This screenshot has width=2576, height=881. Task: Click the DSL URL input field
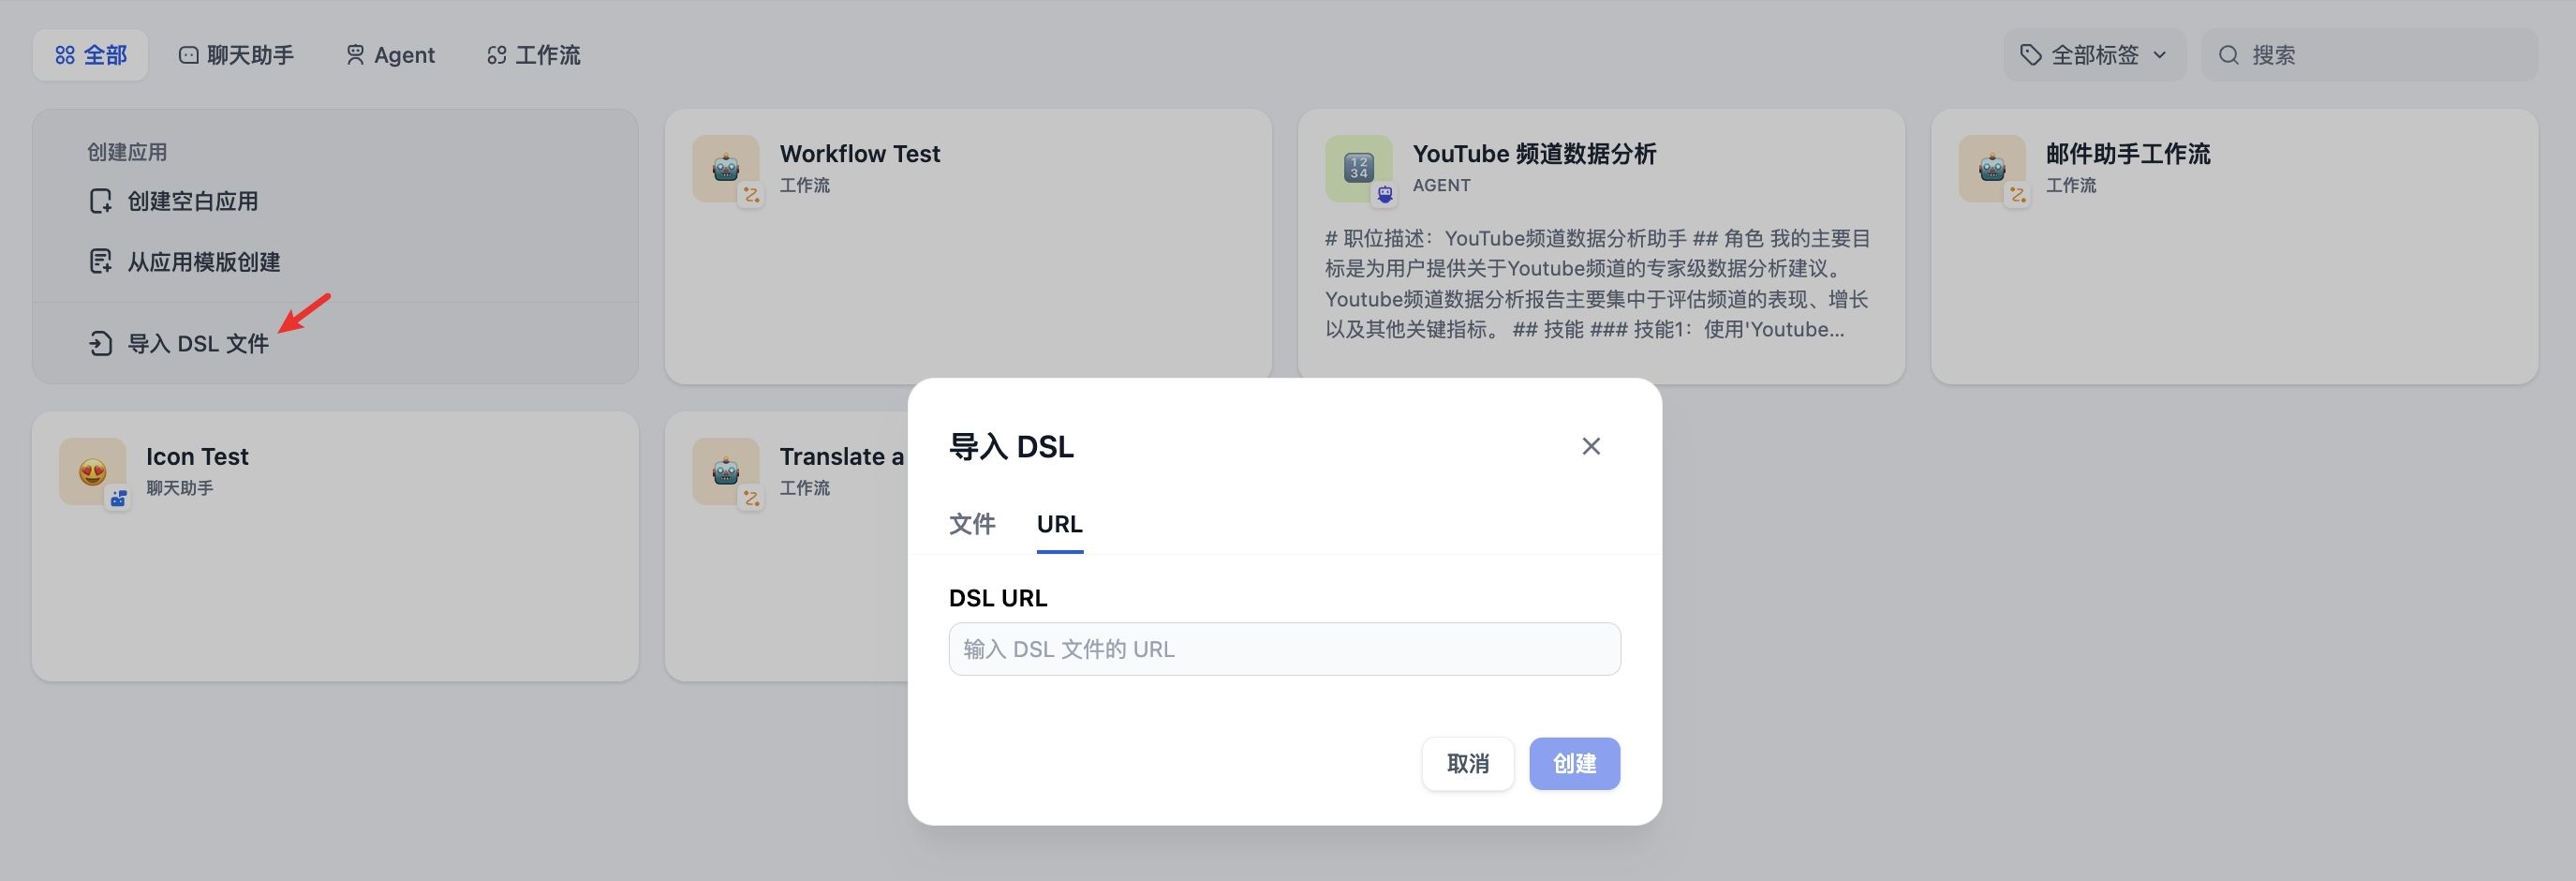1284,648
